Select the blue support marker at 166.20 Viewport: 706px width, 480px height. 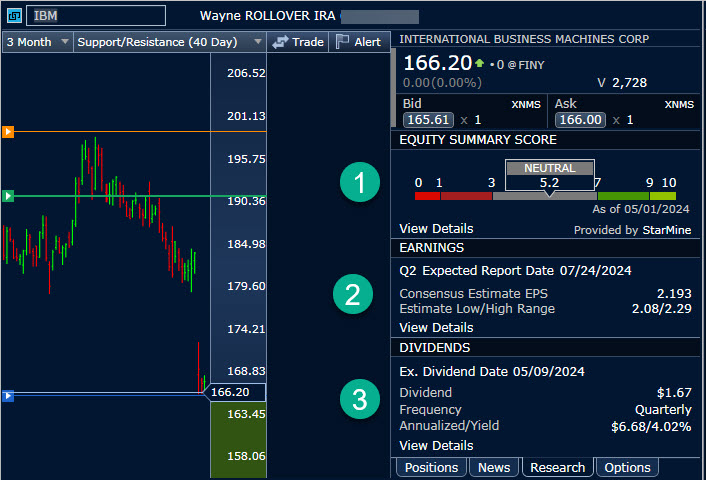tap(7, 396)
